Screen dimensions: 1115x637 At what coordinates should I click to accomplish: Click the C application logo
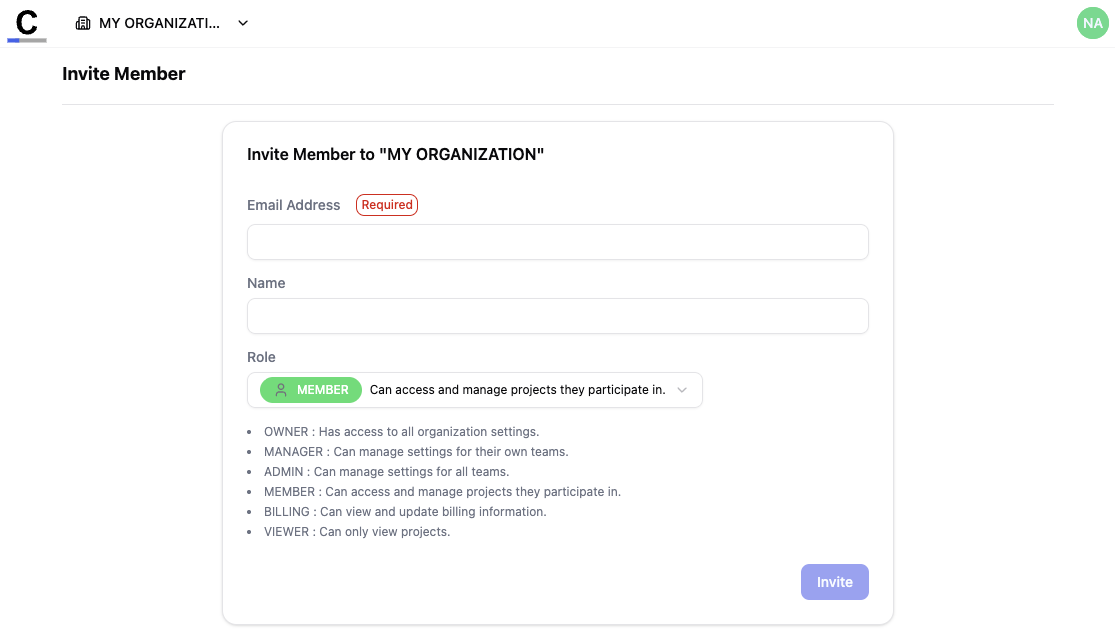tap(26, 22)
